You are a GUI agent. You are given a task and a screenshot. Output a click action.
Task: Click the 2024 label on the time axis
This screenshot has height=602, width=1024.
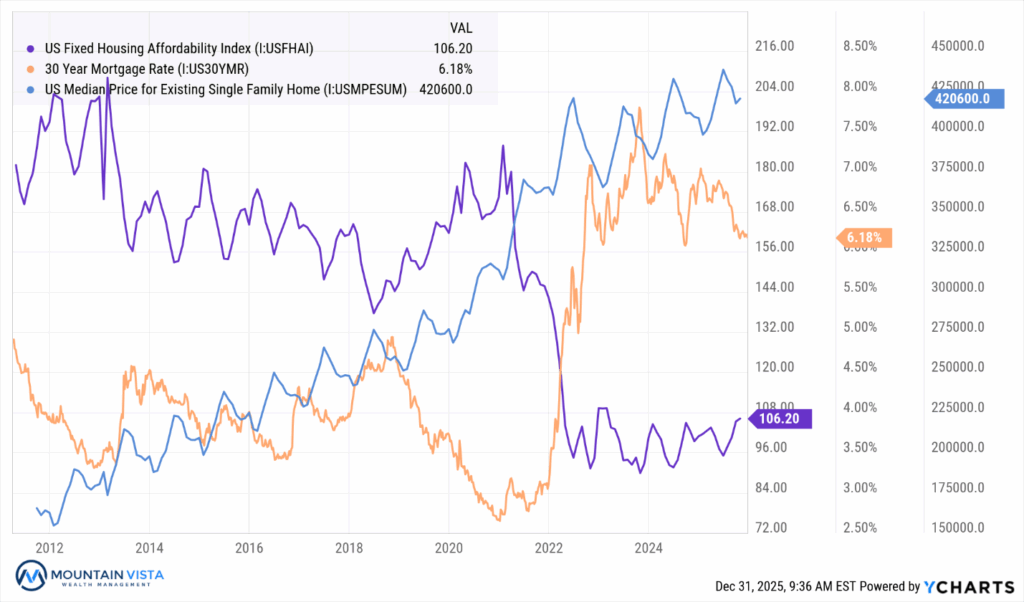coord(648,547)
